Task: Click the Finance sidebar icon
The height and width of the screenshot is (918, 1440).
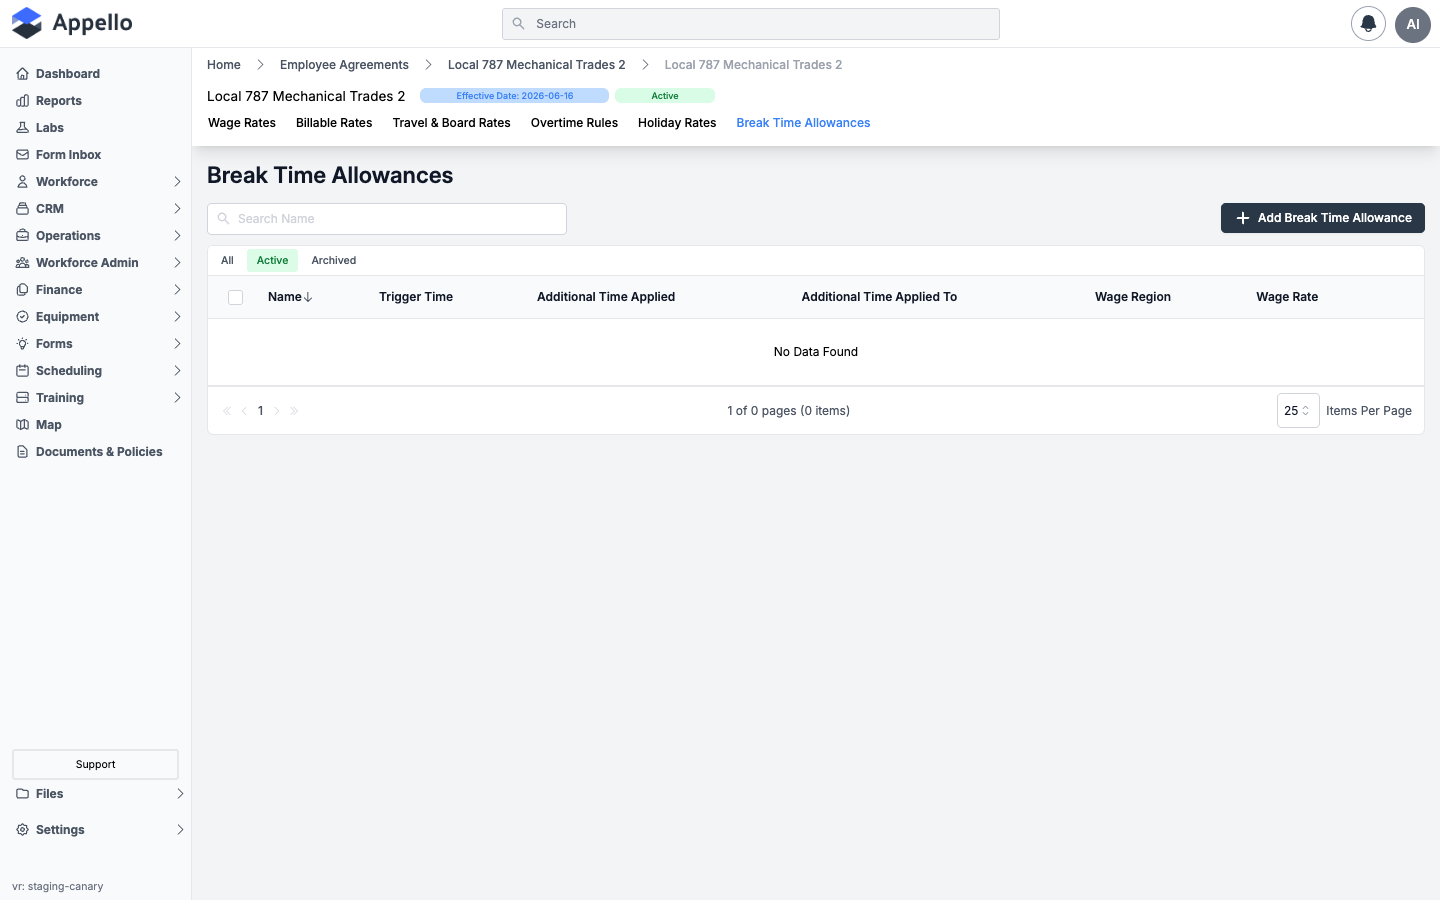Action: 22,290
